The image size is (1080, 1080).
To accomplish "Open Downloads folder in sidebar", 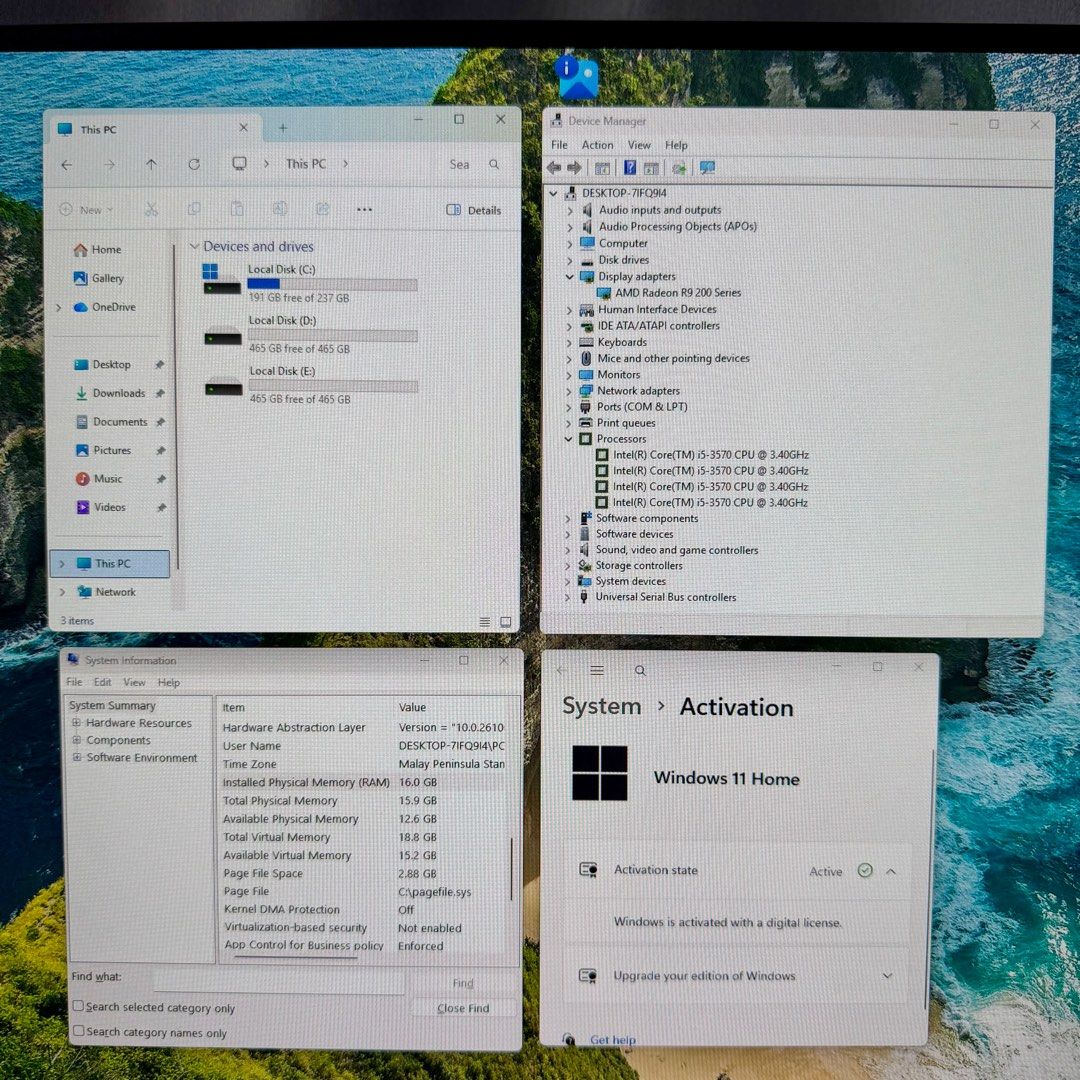I will pyautogui.click(x=110, y=393).
